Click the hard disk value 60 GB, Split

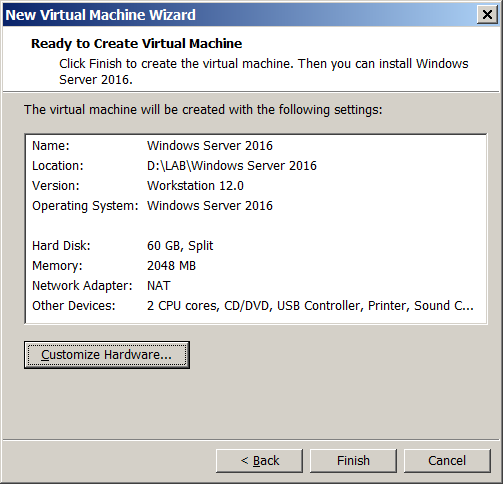(x=180, y=246)
